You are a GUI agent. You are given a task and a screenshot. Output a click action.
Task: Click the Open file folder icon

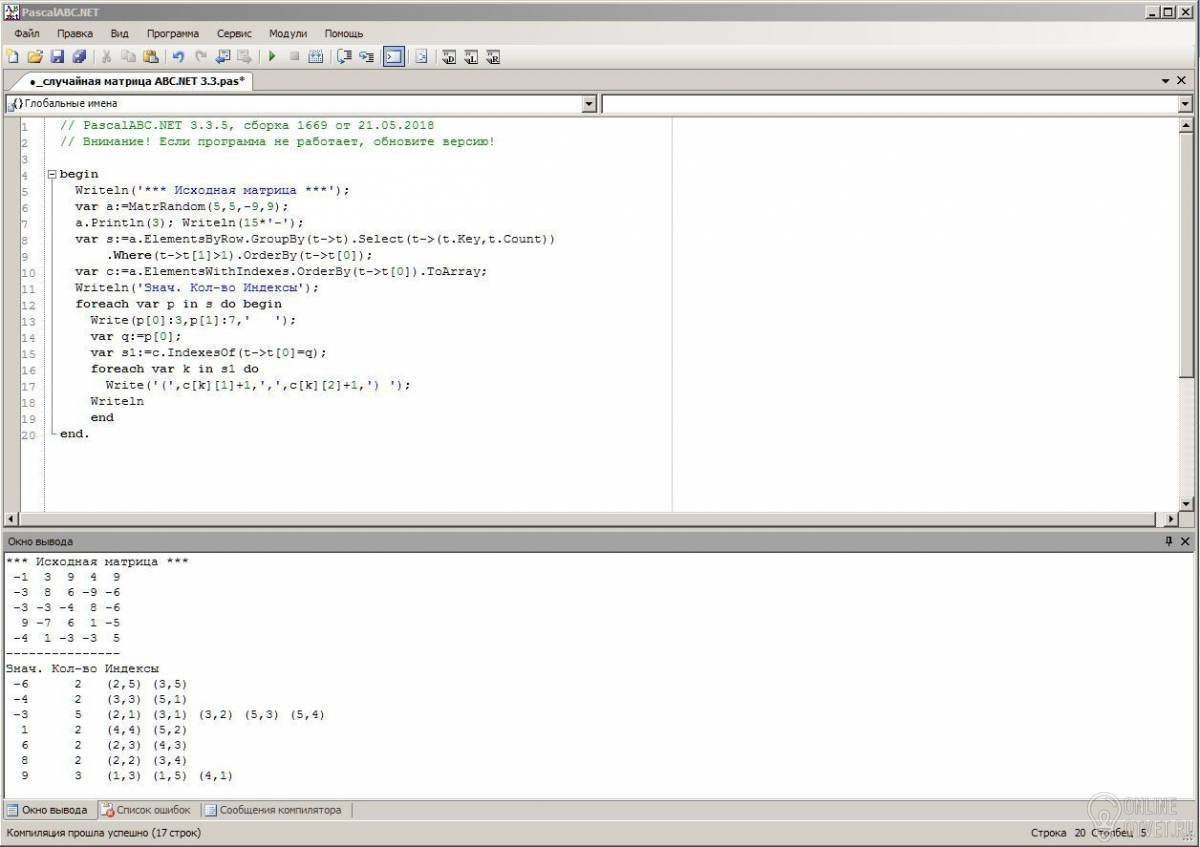click(35, 57)
